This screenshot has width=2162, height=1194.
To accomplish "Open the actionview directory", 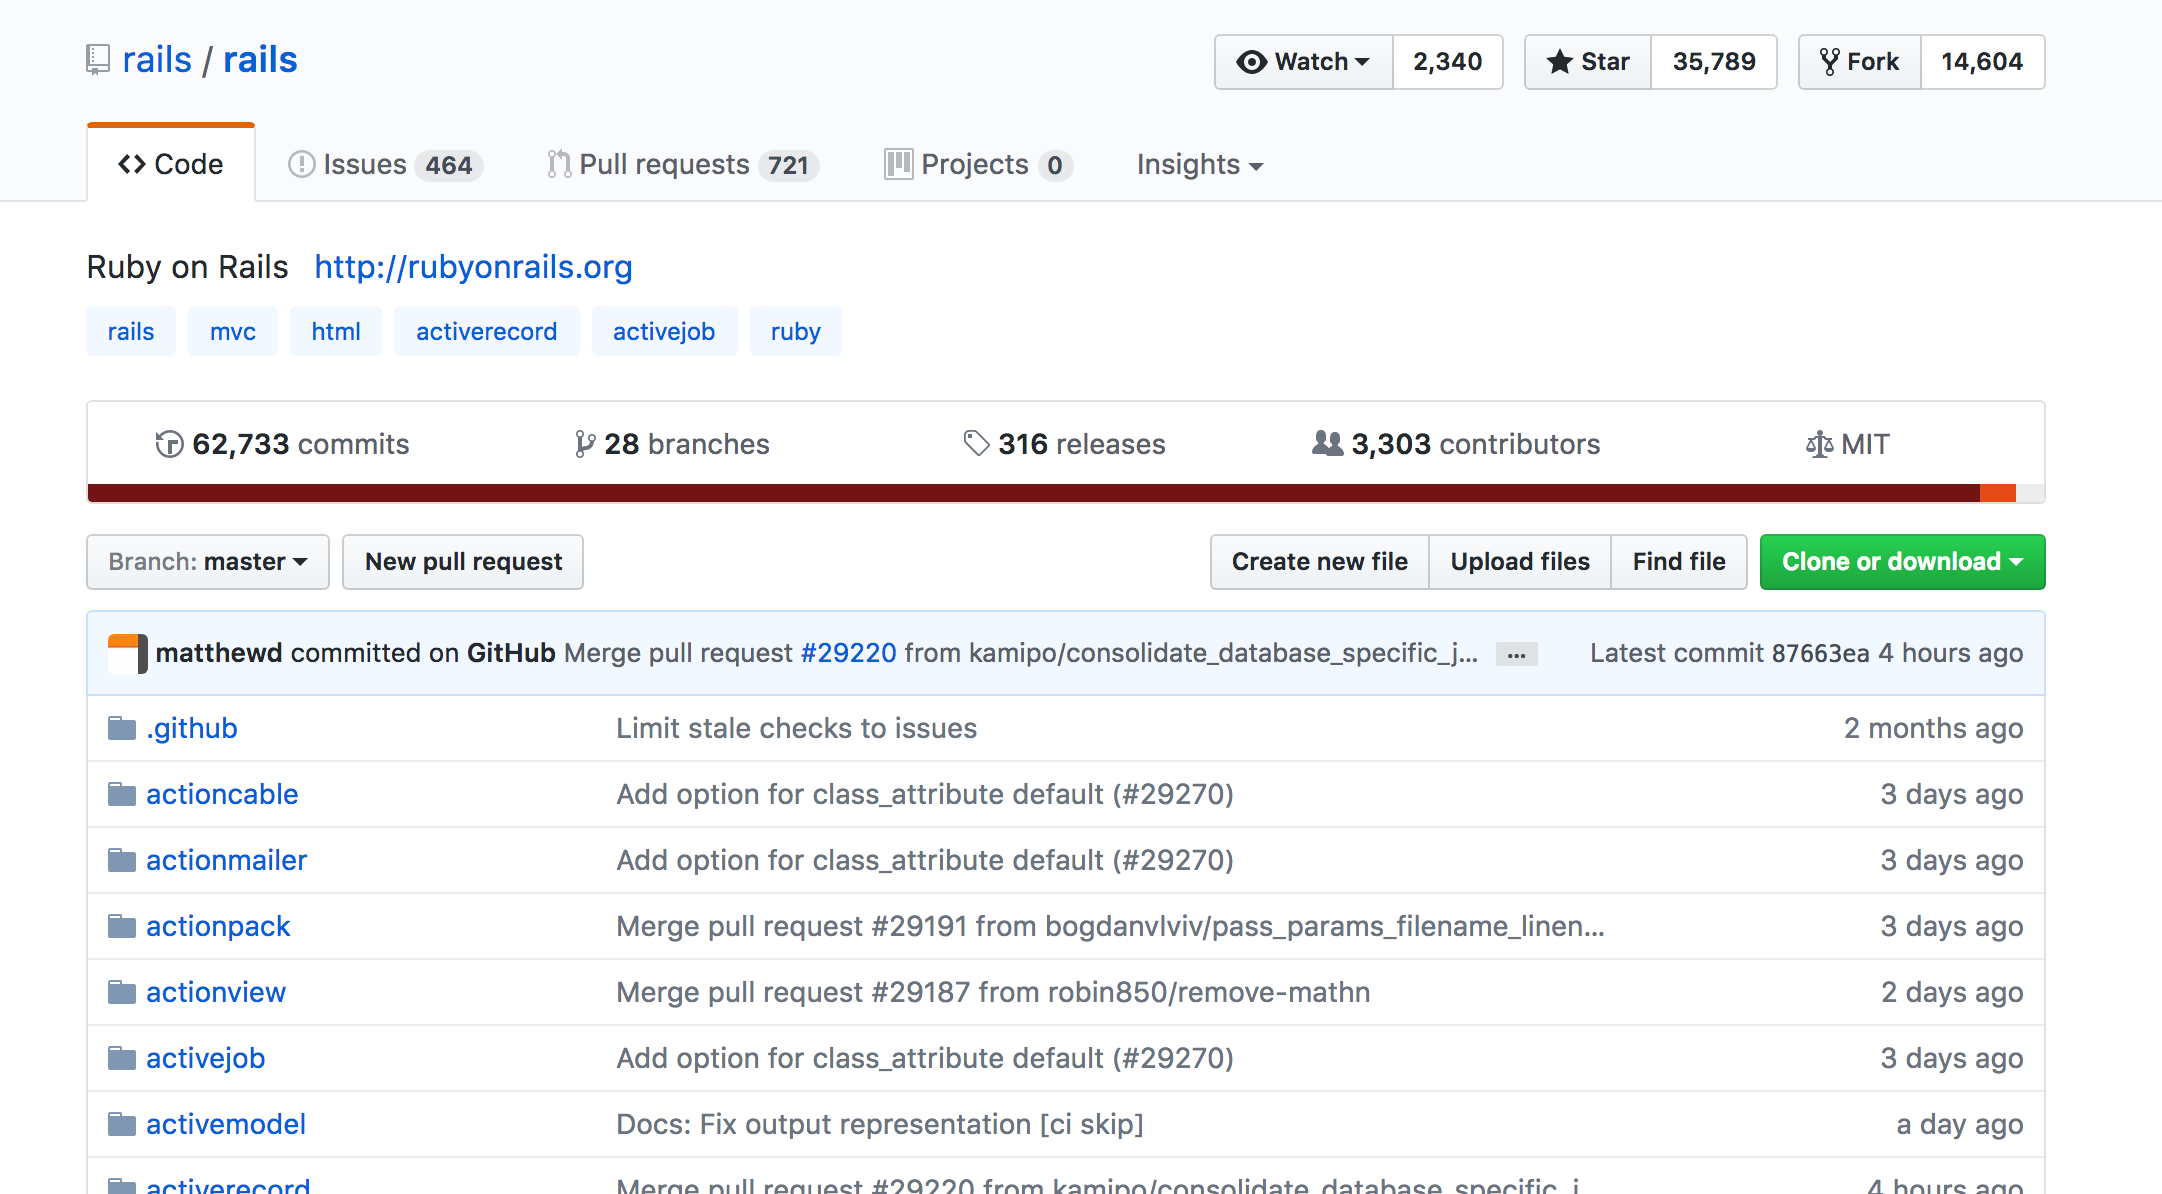I will click(216, 992).
